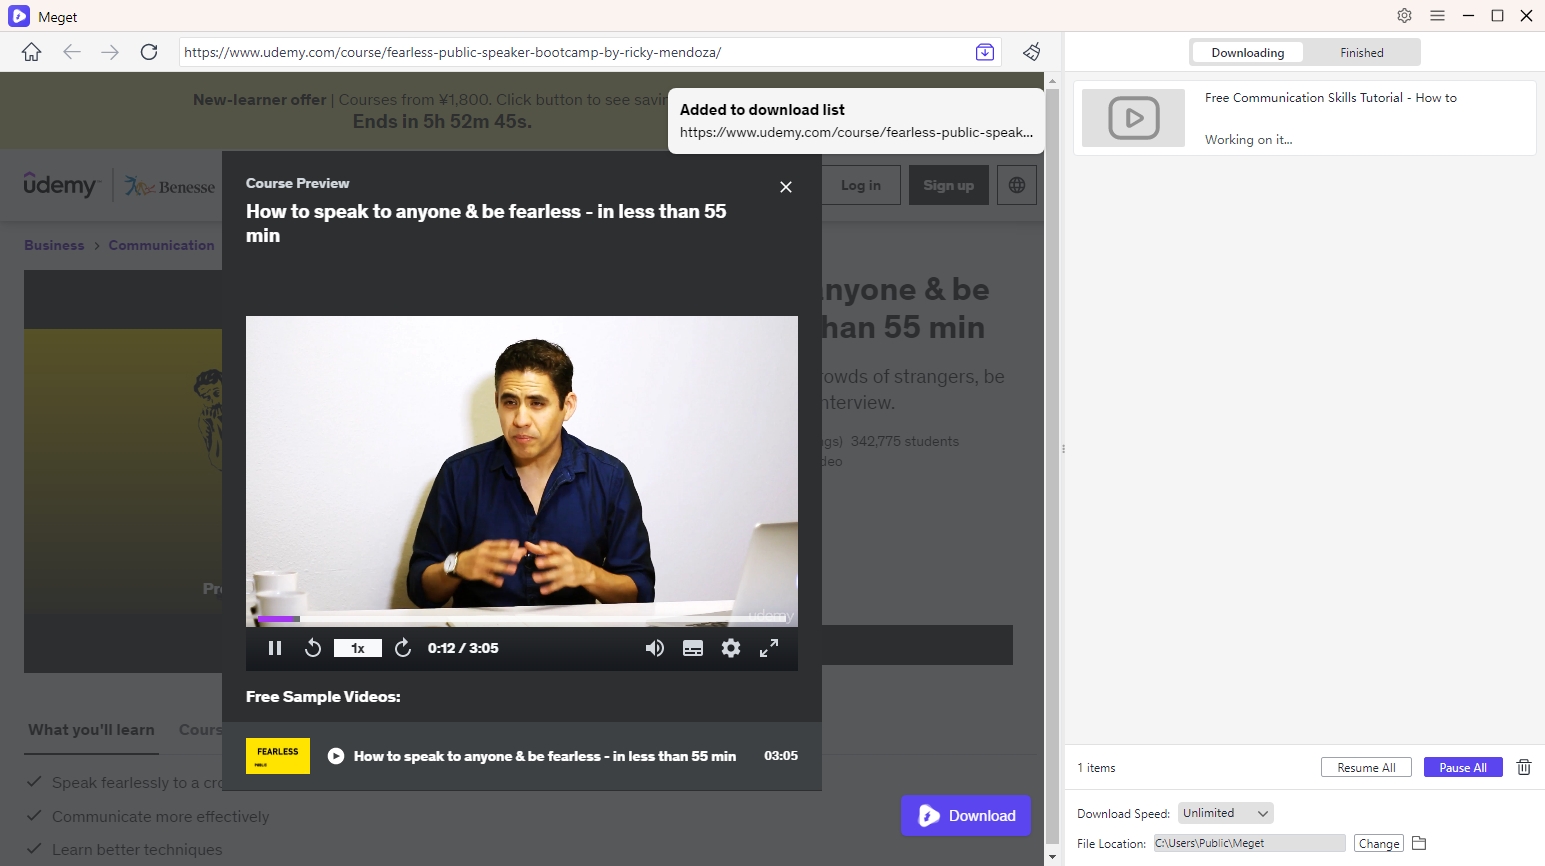Rewind the video a few seconds
This screenshot has width=1545, height=866.
[x=312, y=648]
